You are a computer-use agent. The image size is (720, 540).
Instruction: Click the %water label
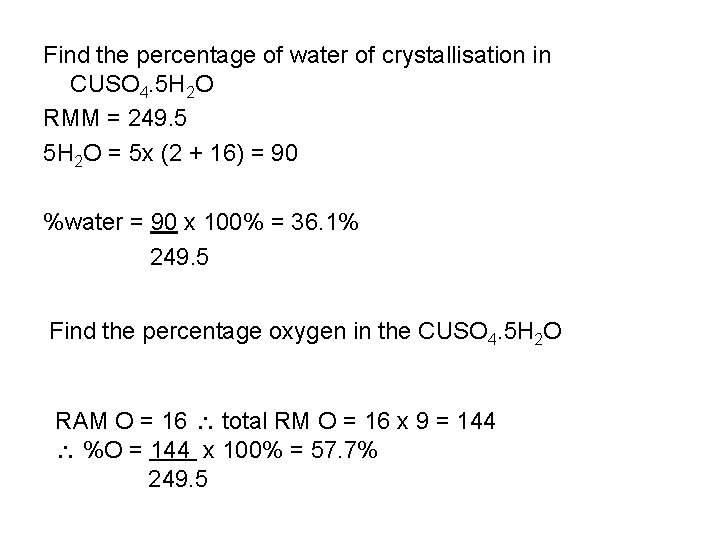point(83,222)
